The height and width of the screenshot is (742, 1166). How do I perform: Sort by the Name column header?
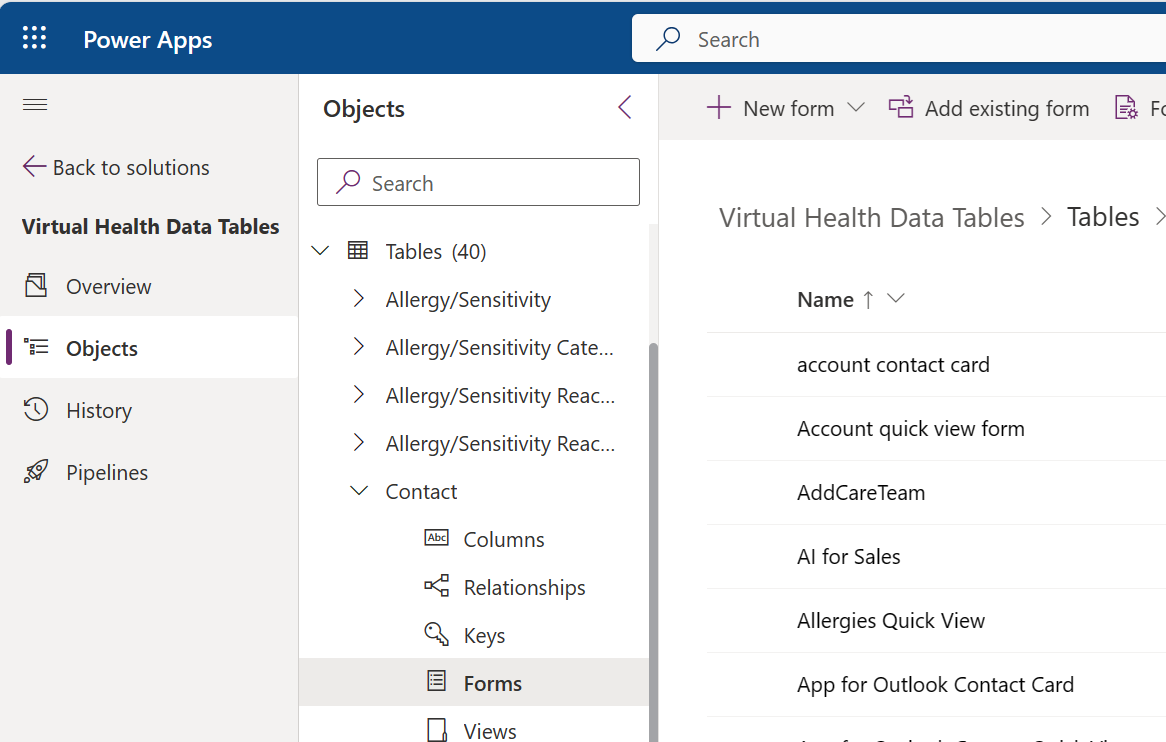[x=825, y=300]
